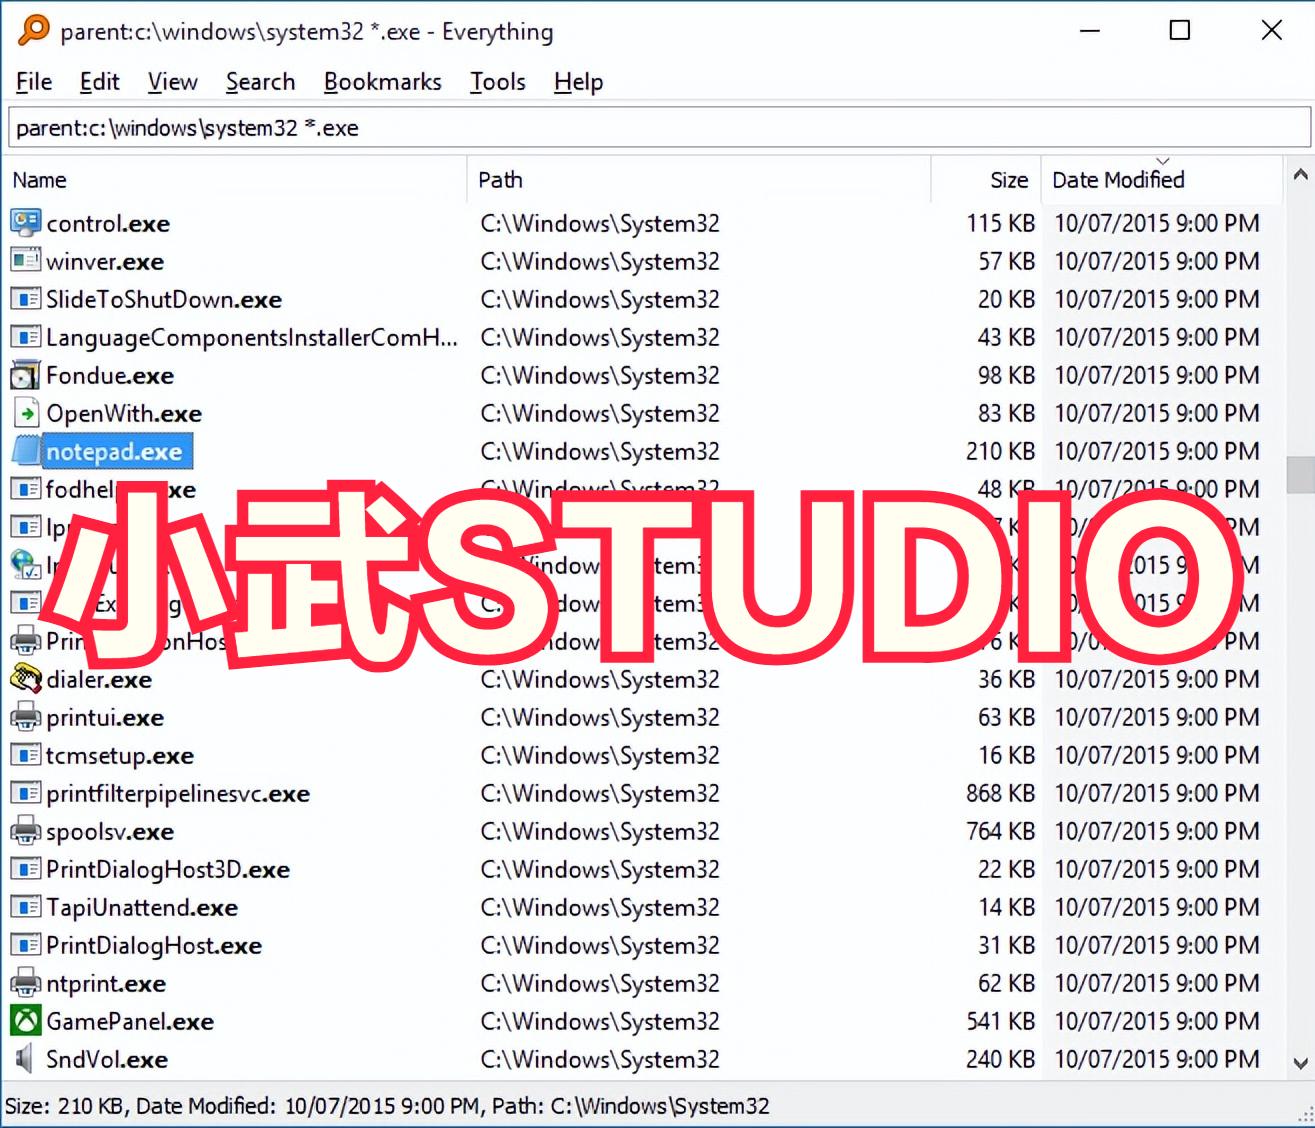Click the 764 KB size of spoolsv.exe
Viewport: 1315px width, 1128px height.
coord(1000,832)
